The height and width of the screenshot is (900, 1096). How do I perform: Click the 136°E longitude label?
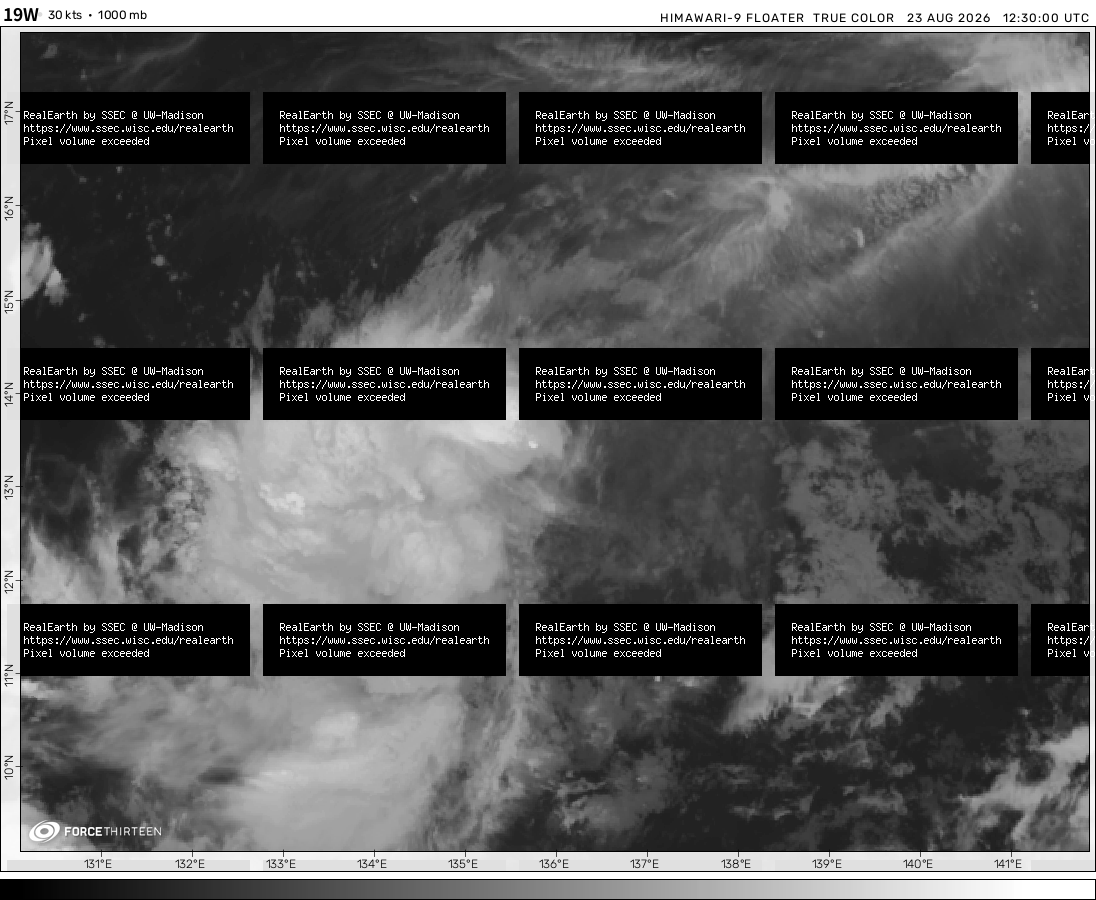pyautogui.click(x=554, y=864)
